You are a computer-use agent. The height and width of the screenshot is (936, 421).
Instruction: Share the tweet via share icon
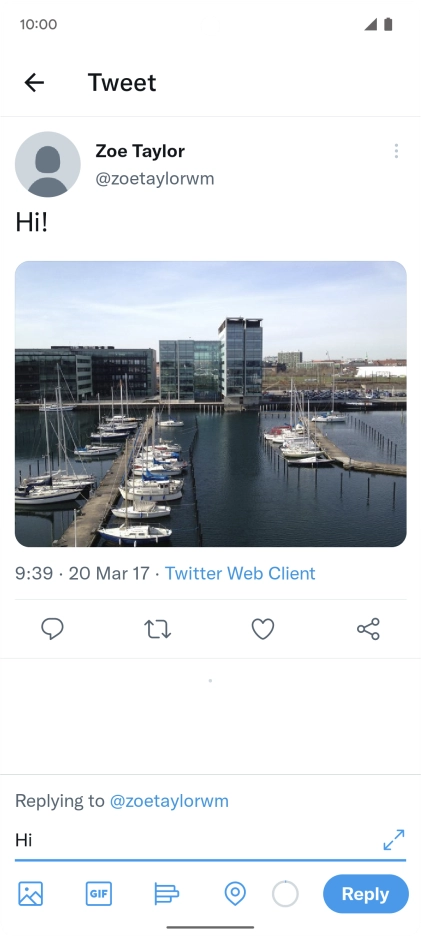click(x=368, y=629)
